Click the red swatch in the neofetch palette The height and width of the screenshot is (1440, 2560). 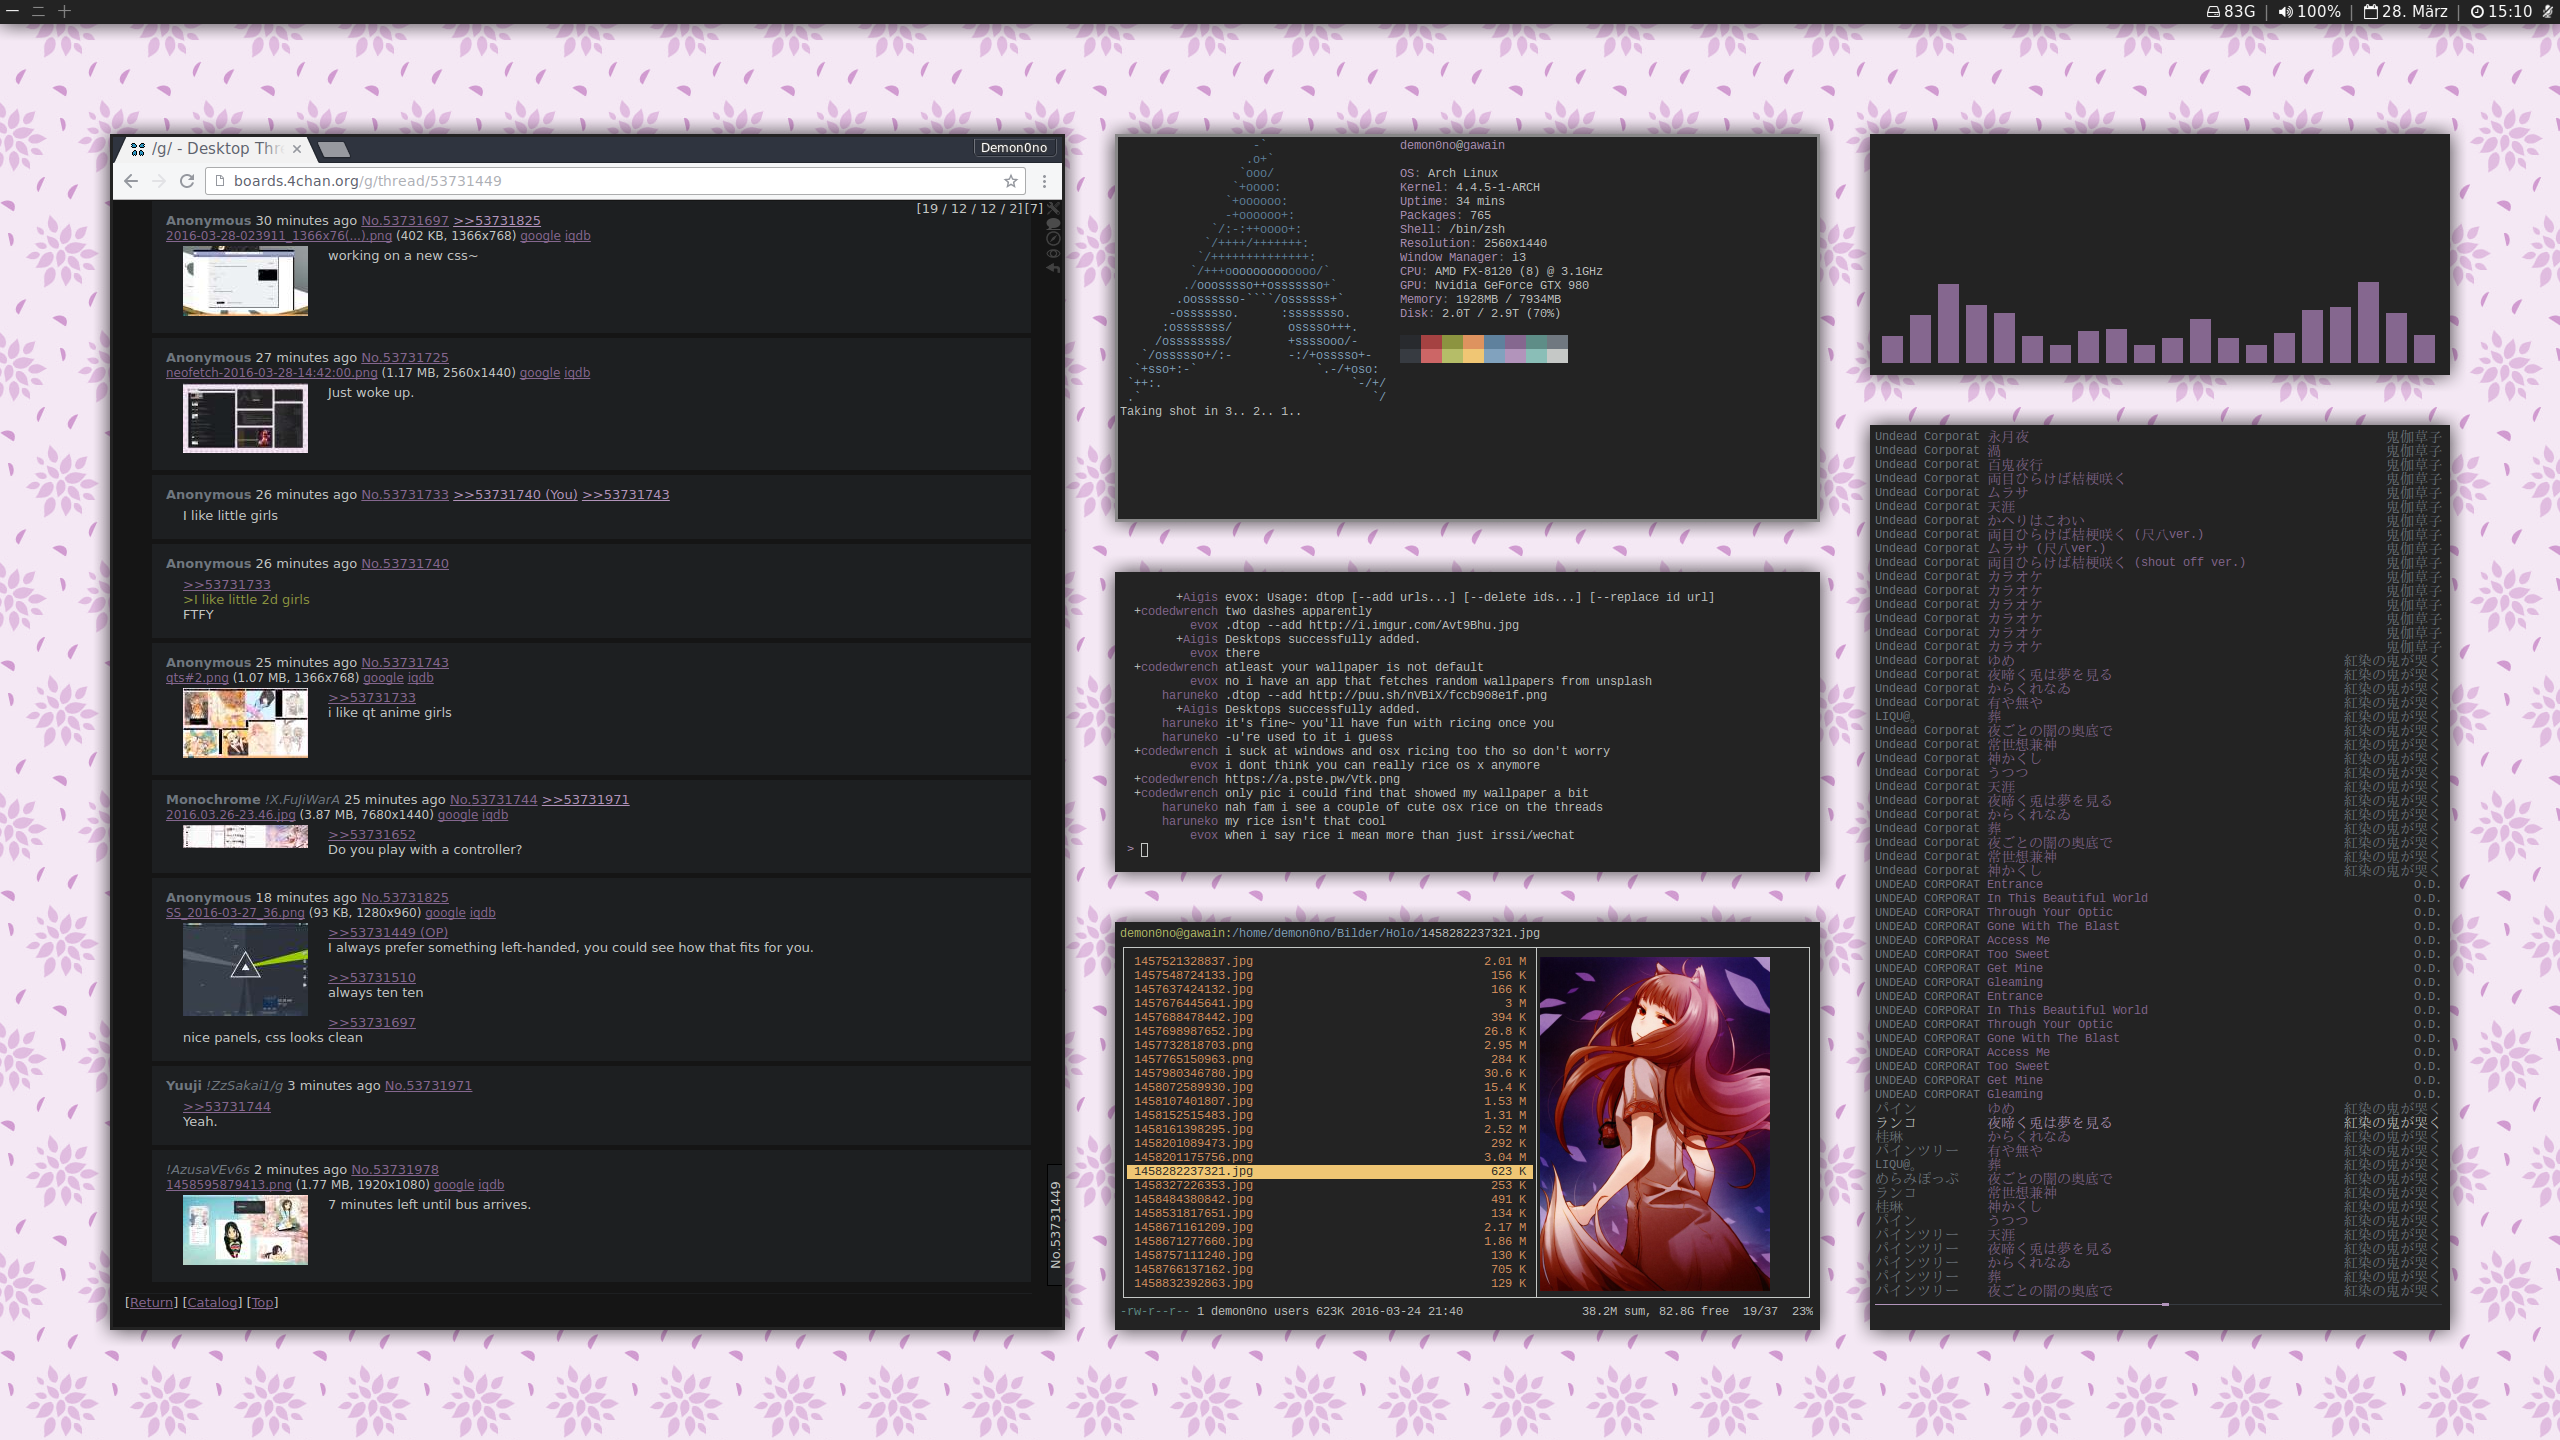click(x=1431, y=343)
